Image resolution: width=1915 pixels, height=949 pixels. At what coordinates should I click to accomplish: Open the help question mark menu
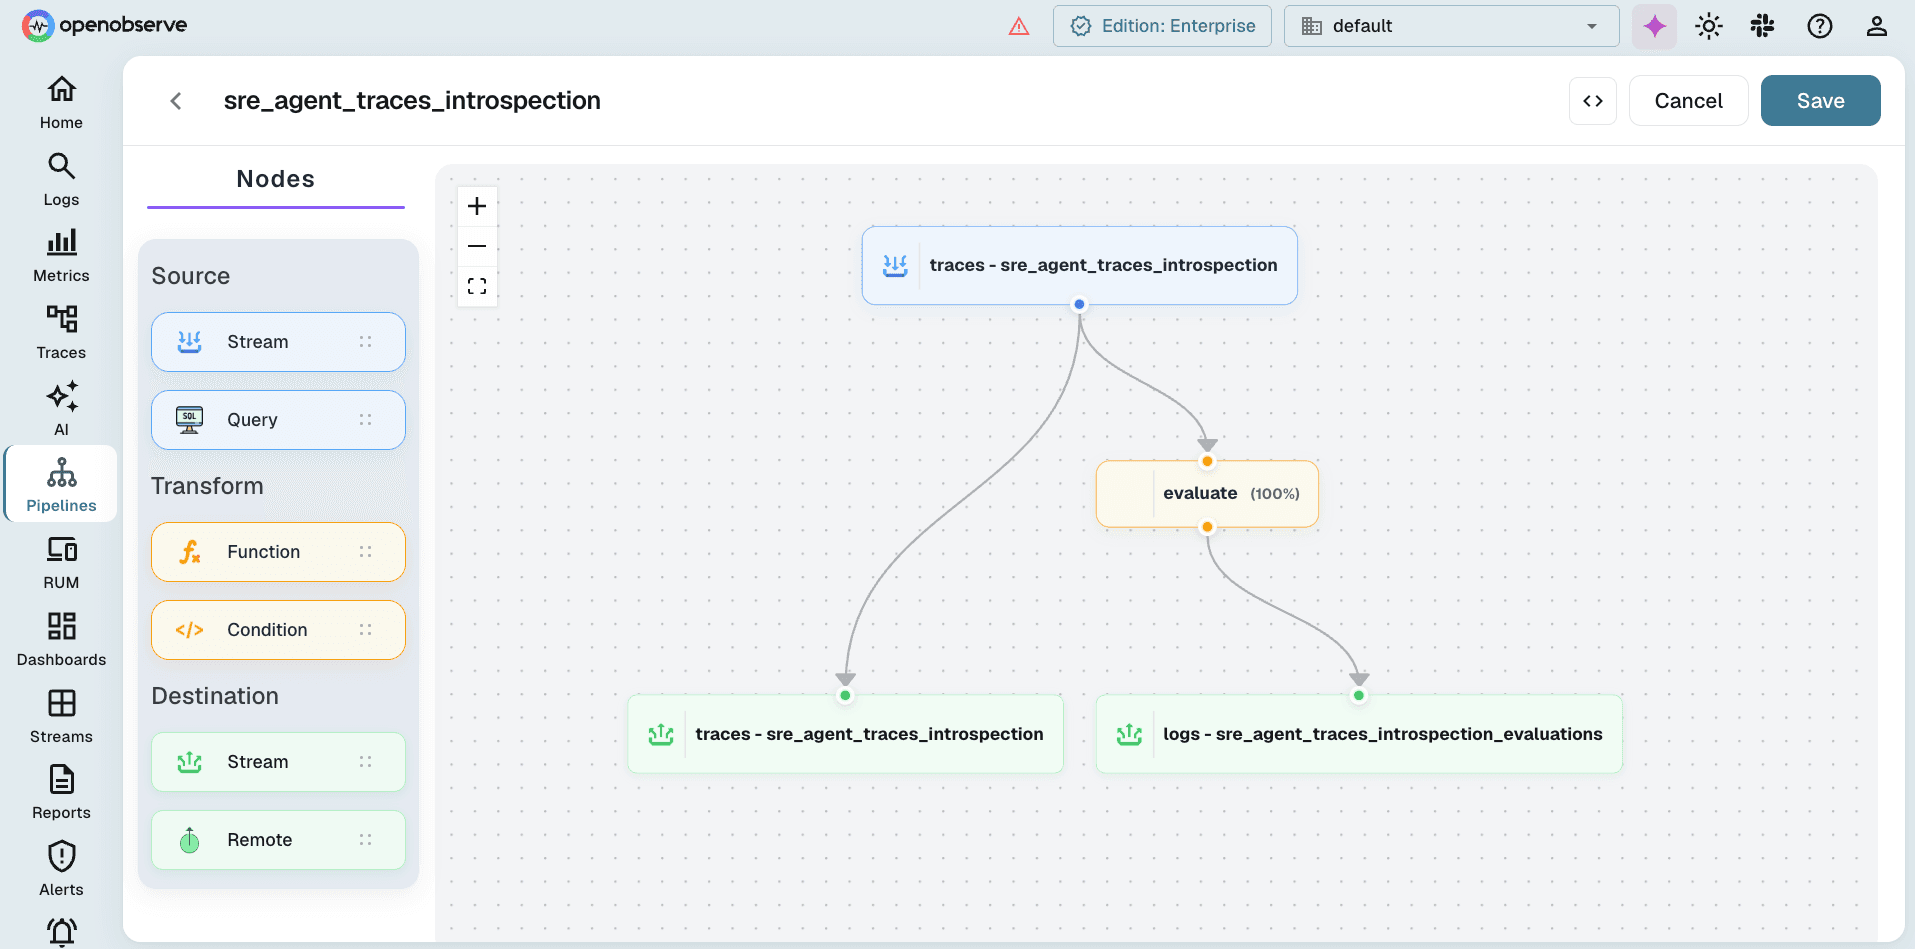click(x=1820, y=26)
